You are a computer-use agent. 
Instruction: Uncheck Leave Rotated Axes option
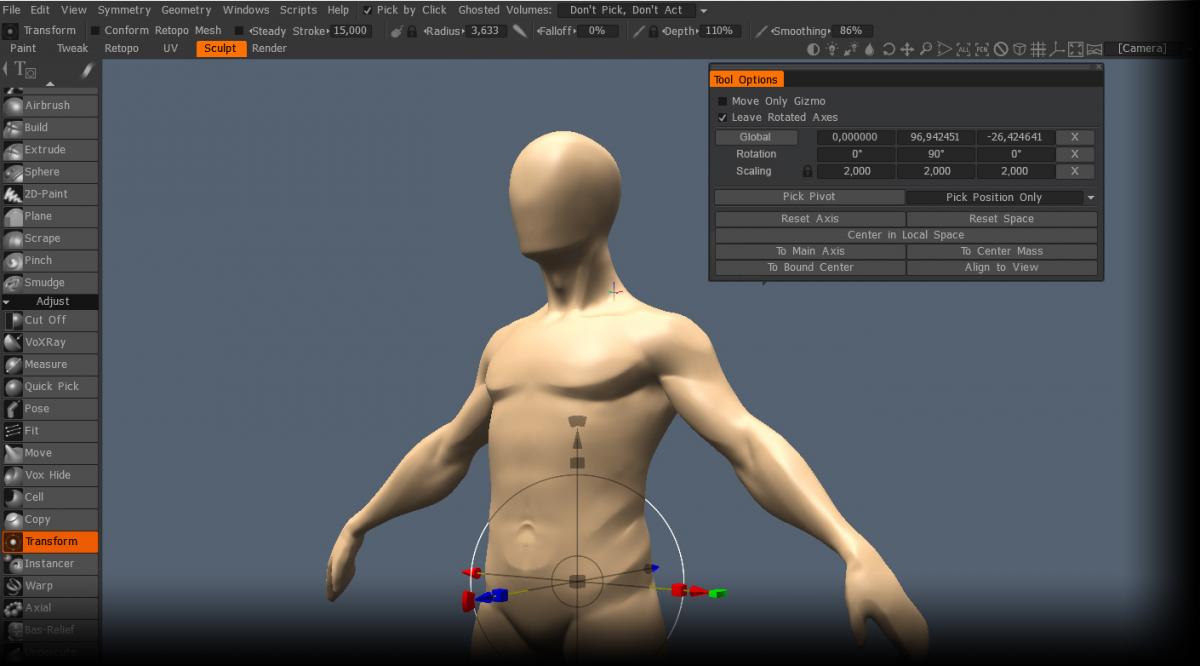723,117
